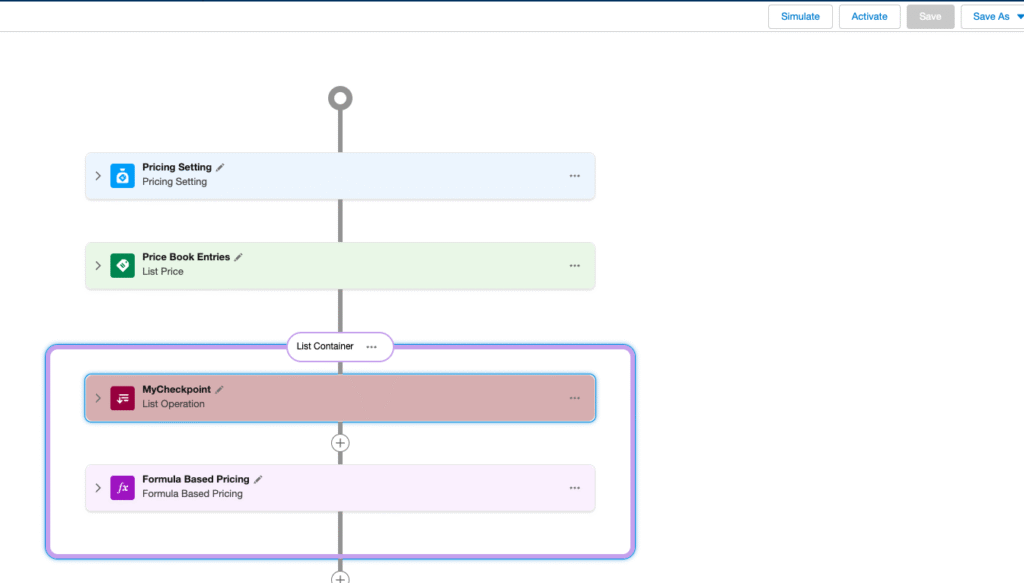Expand the Price Book Entries element
The width and height of the screenshot is (1024, 583).
98,265
